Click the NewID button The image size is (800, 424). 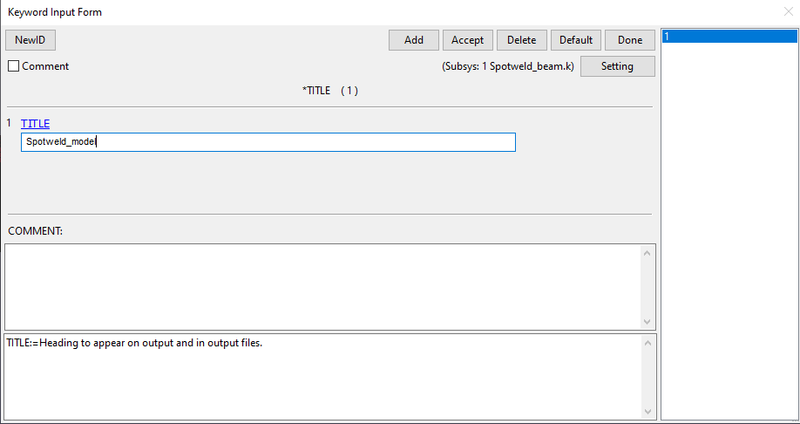click(x=30, y=40)
